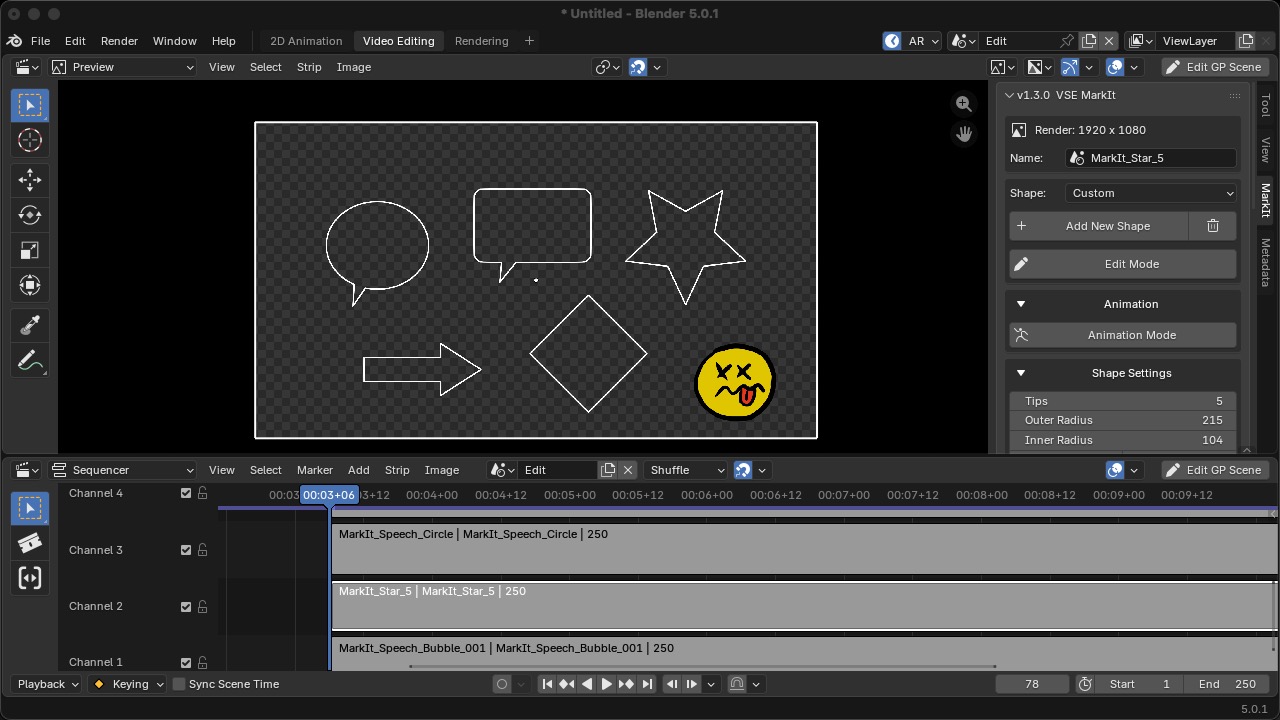Click the zoom magnifier in preview

(x=964, y=104)
